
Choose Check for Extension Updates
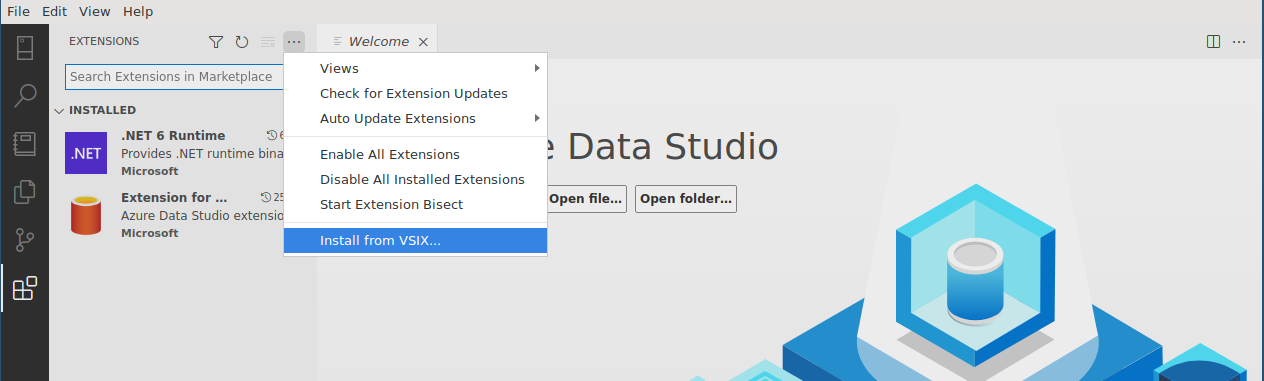[x=415, y=93]
